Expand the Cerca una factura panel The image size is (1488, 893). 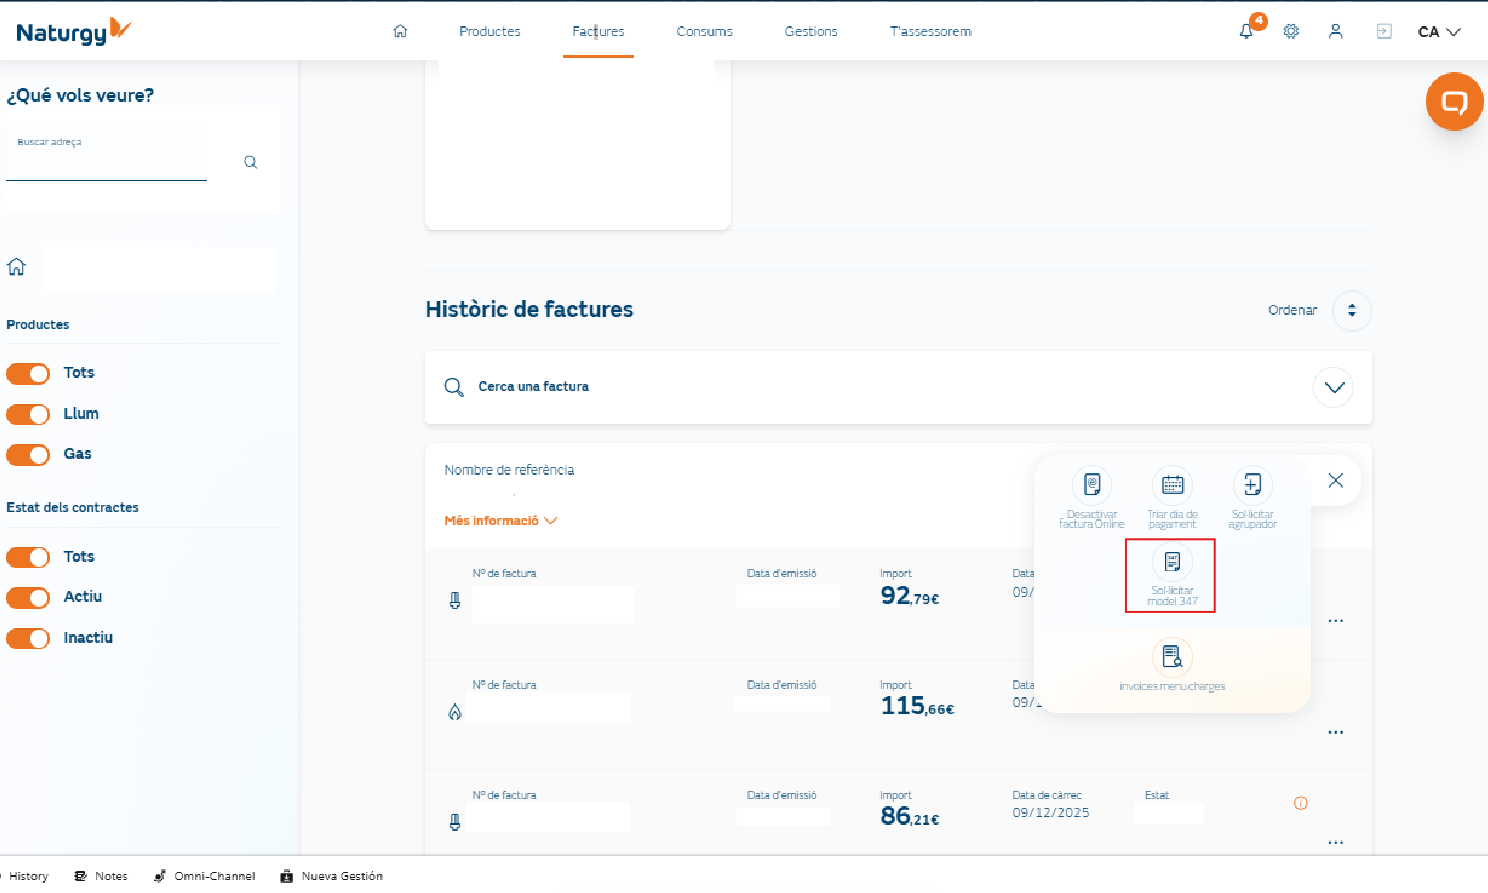pyautogui.click(x=1333, y=387)
